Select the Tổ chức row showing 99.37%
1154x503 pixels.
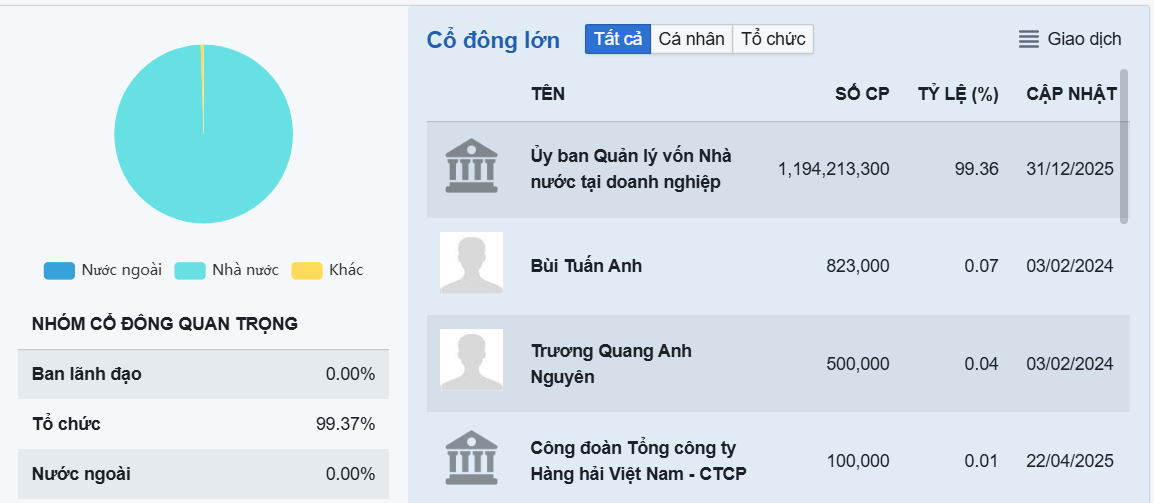pos(203,424)
